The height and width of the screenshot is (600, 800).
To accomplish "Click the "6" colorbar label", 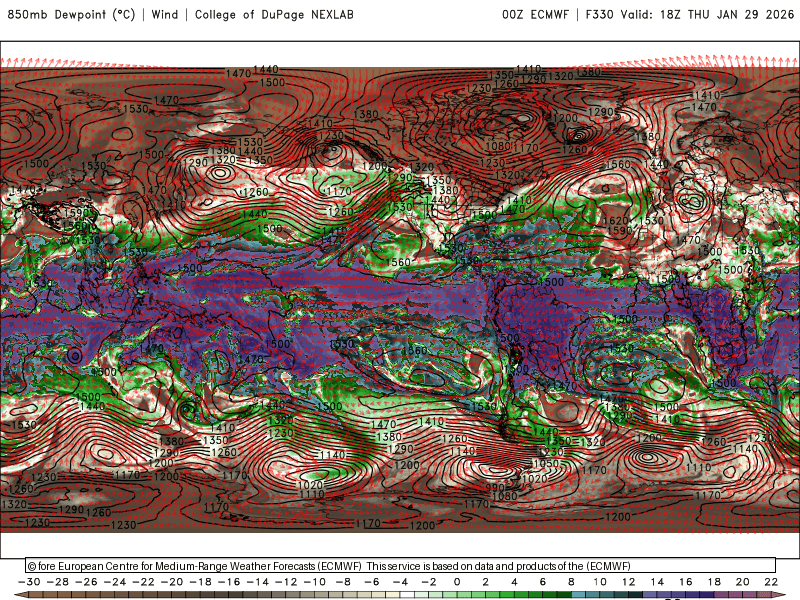I will (x=543, y=582).
